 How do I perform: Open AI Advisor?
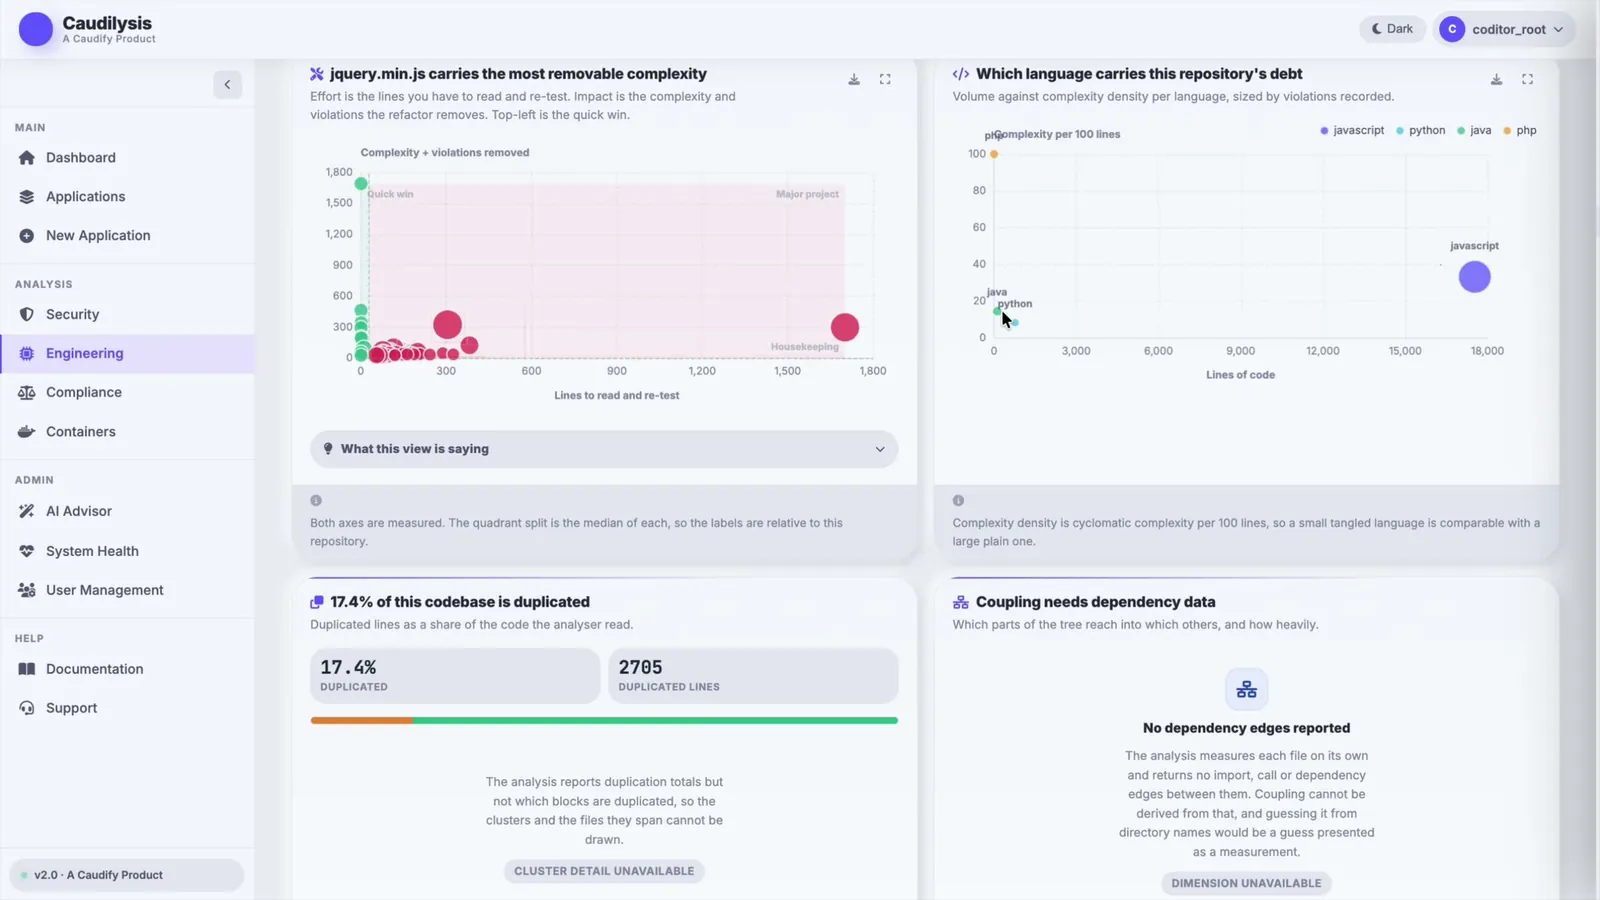[x=127, y=511]
